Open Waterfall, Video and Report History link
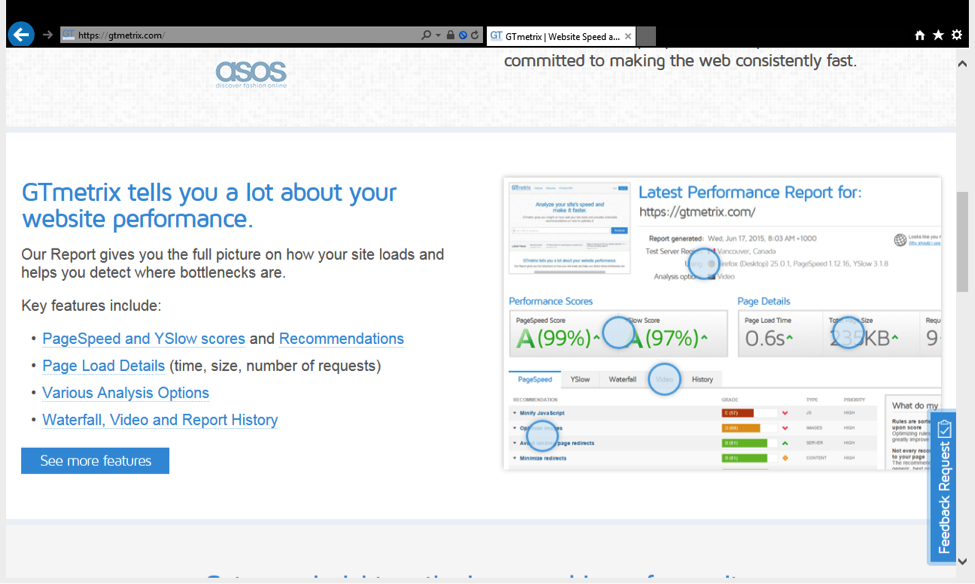 (160, 420)
